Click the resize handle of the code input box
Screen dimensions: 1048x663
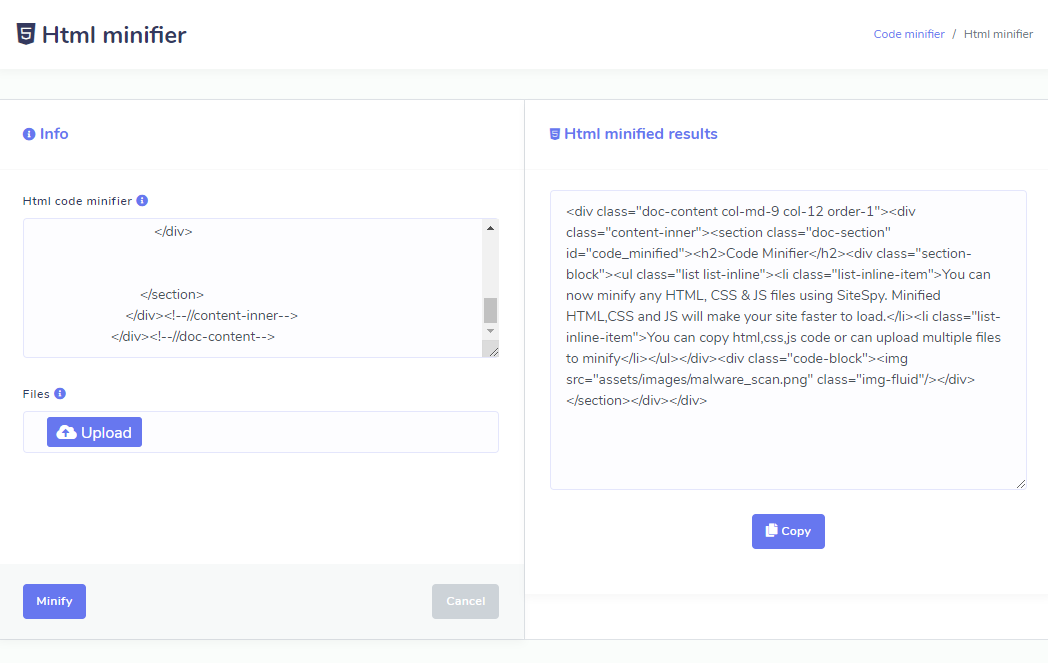tap(491, 349)
